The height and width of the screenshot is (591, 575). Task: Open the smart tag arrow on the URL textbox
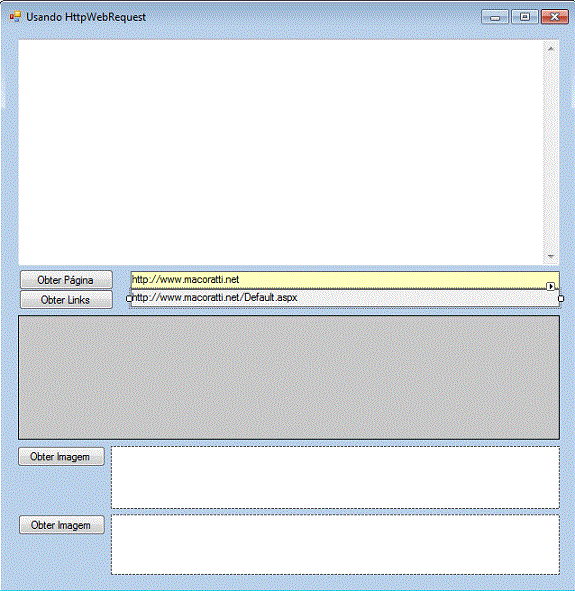tap(551, 286)
